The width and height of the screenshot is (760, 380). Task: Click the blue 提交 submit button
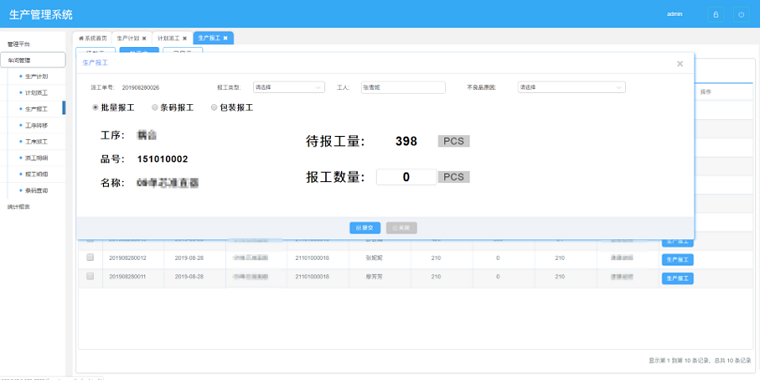[365, 228]
